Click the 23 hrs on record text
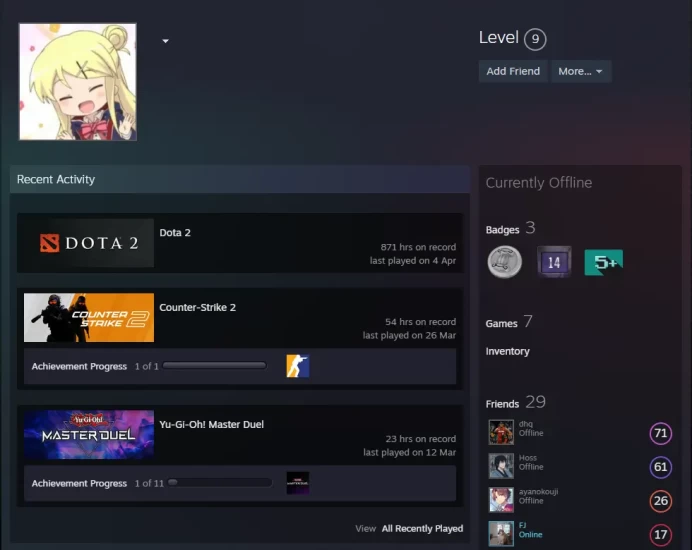The width and height of the screenshot is (692, 550). tap(421, 439)
